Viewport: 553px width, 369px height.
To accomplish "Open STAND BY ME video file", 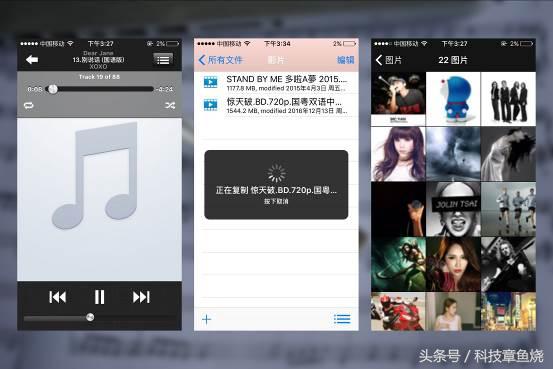I will tap(276, 83).
